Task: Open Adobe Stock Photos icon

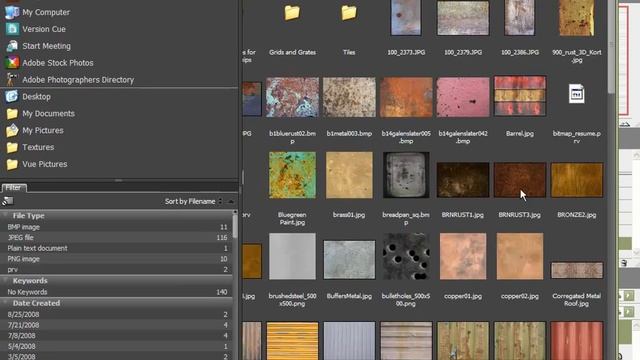Action: (x=12, y=63)
